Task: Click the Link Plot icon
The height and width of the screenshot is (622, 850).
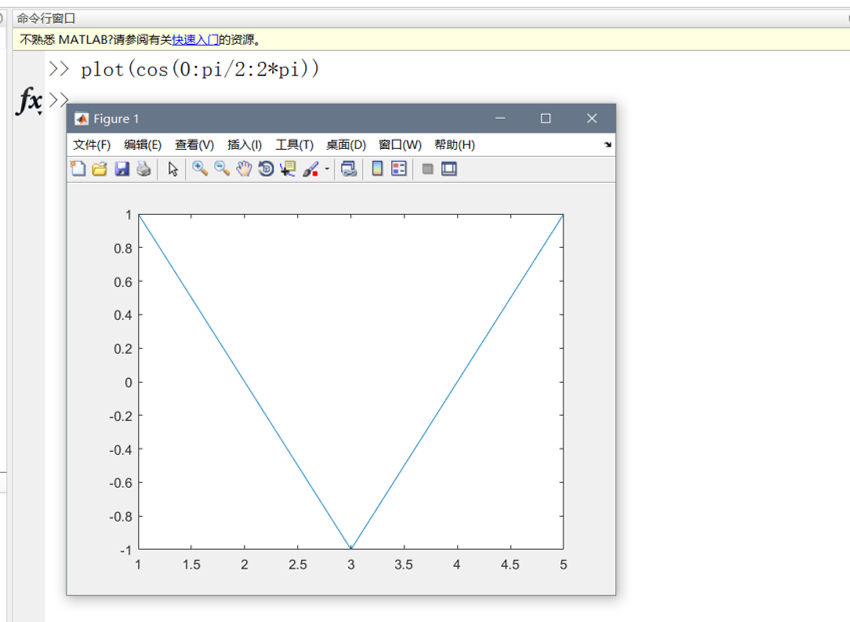Action: (x=349, y=169)
